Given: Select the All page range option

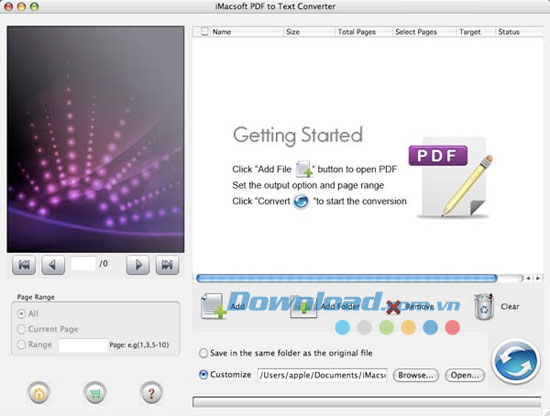Looking at the screenshot, I should click(x=21, y=314).
